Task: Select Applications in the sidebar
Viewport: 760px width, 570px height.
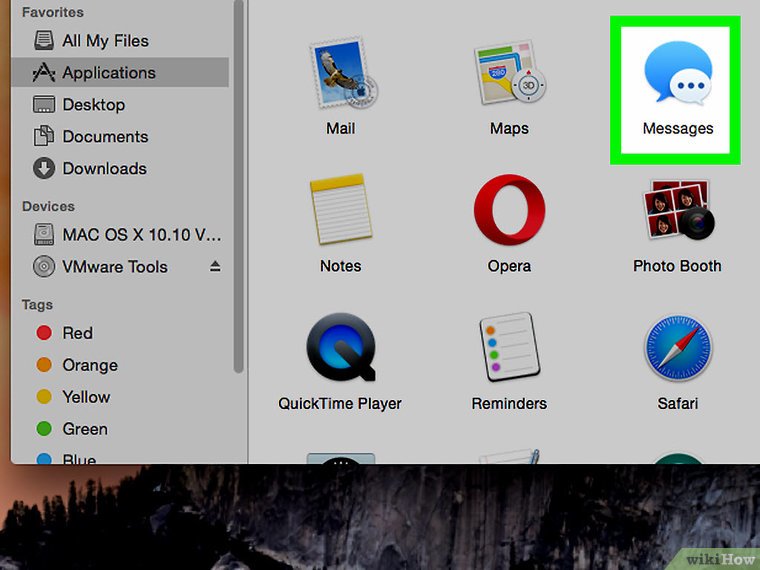Action: 108,73
